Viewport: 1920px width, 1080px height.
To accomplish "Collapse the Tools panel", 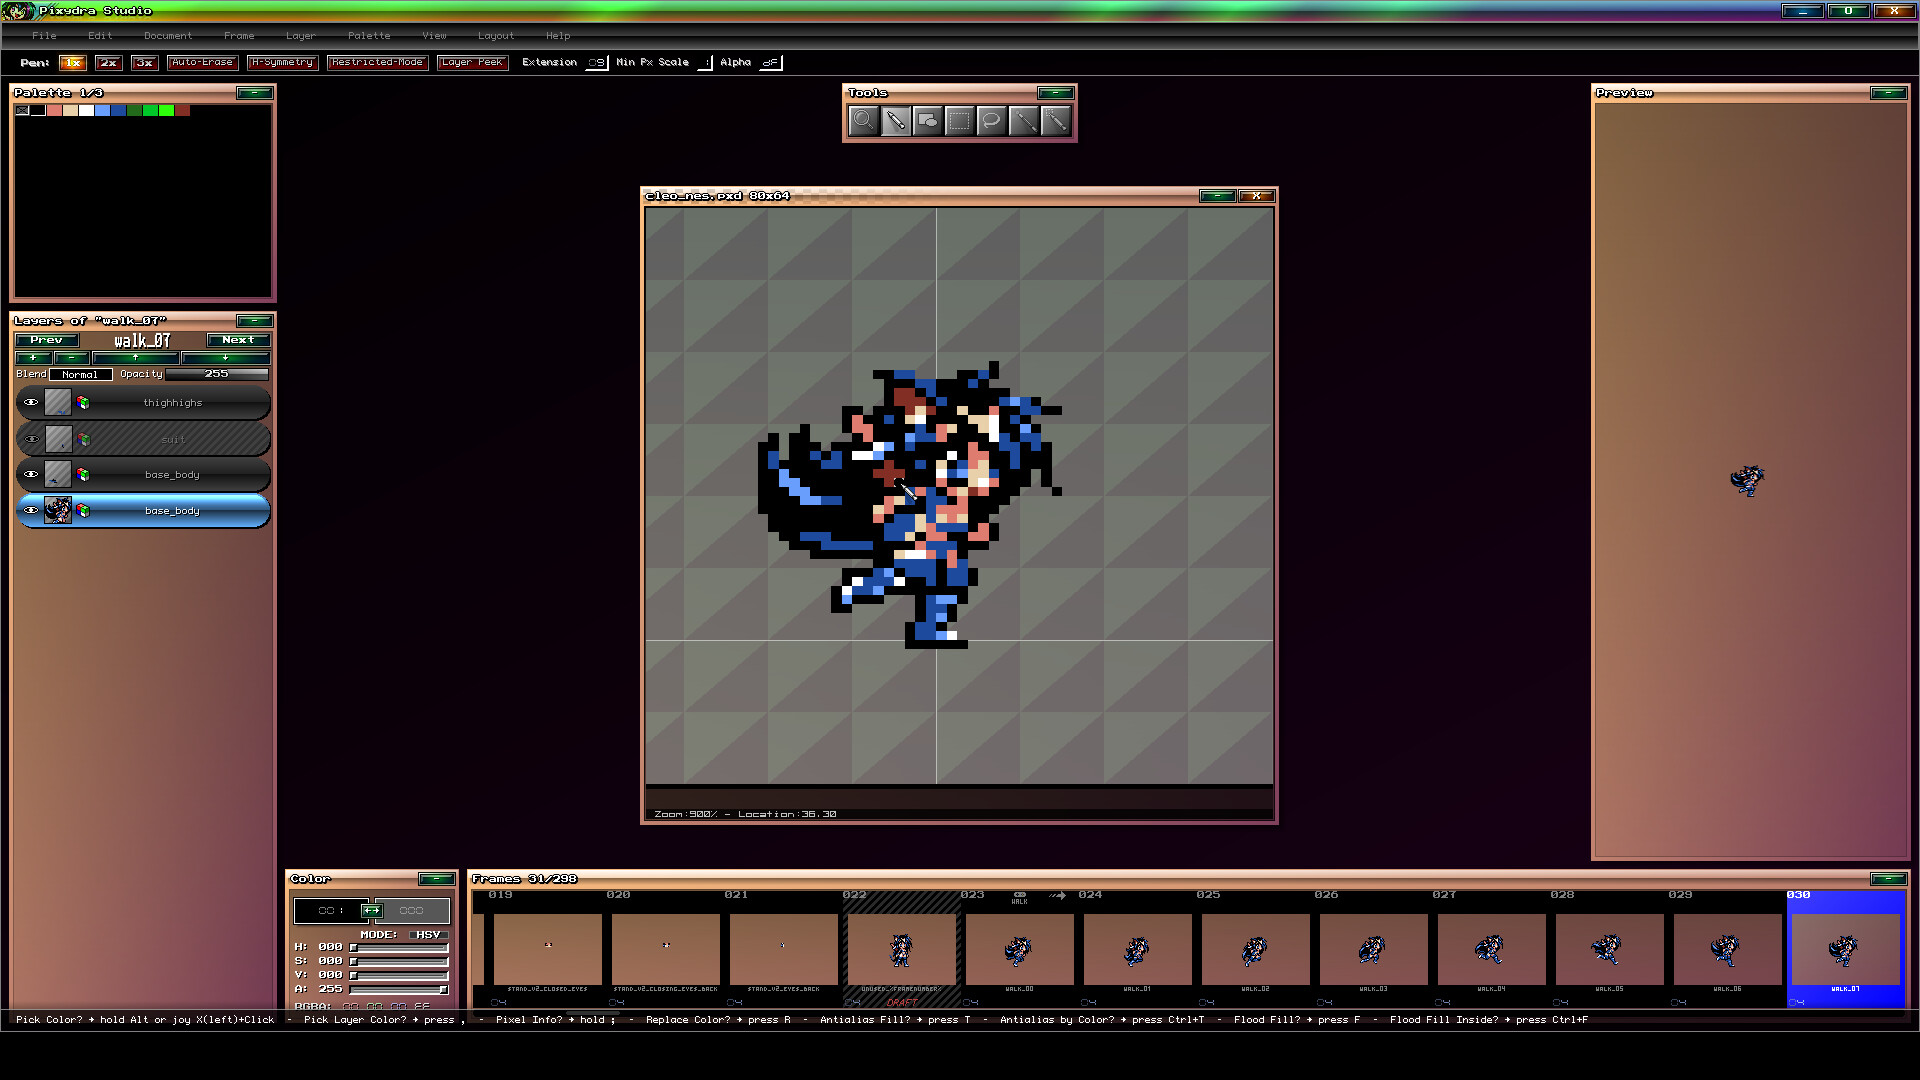I will click(1055, 93).
